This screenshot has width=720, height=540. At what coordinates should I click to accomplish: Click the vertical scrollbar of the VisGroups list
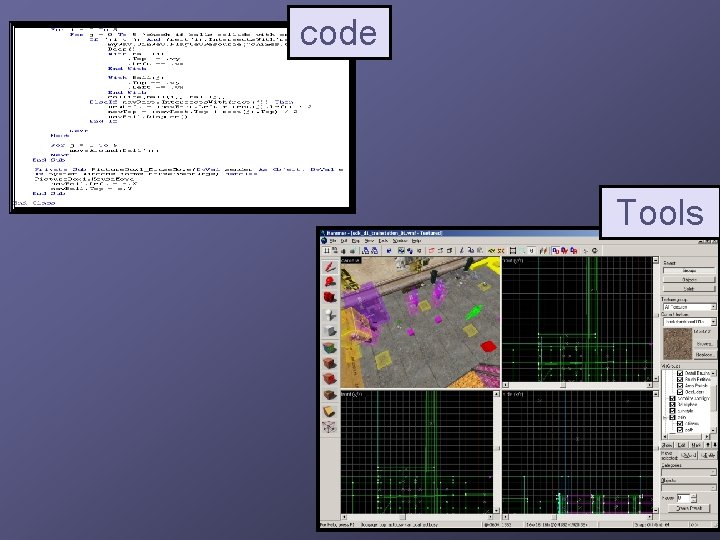pyautogui.click(x=714, y=401)
